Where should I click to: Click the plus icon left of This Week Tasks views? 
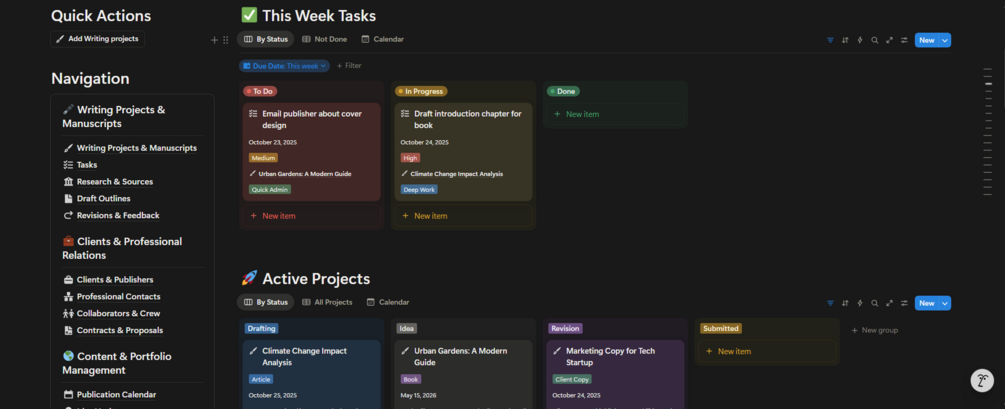214,40
